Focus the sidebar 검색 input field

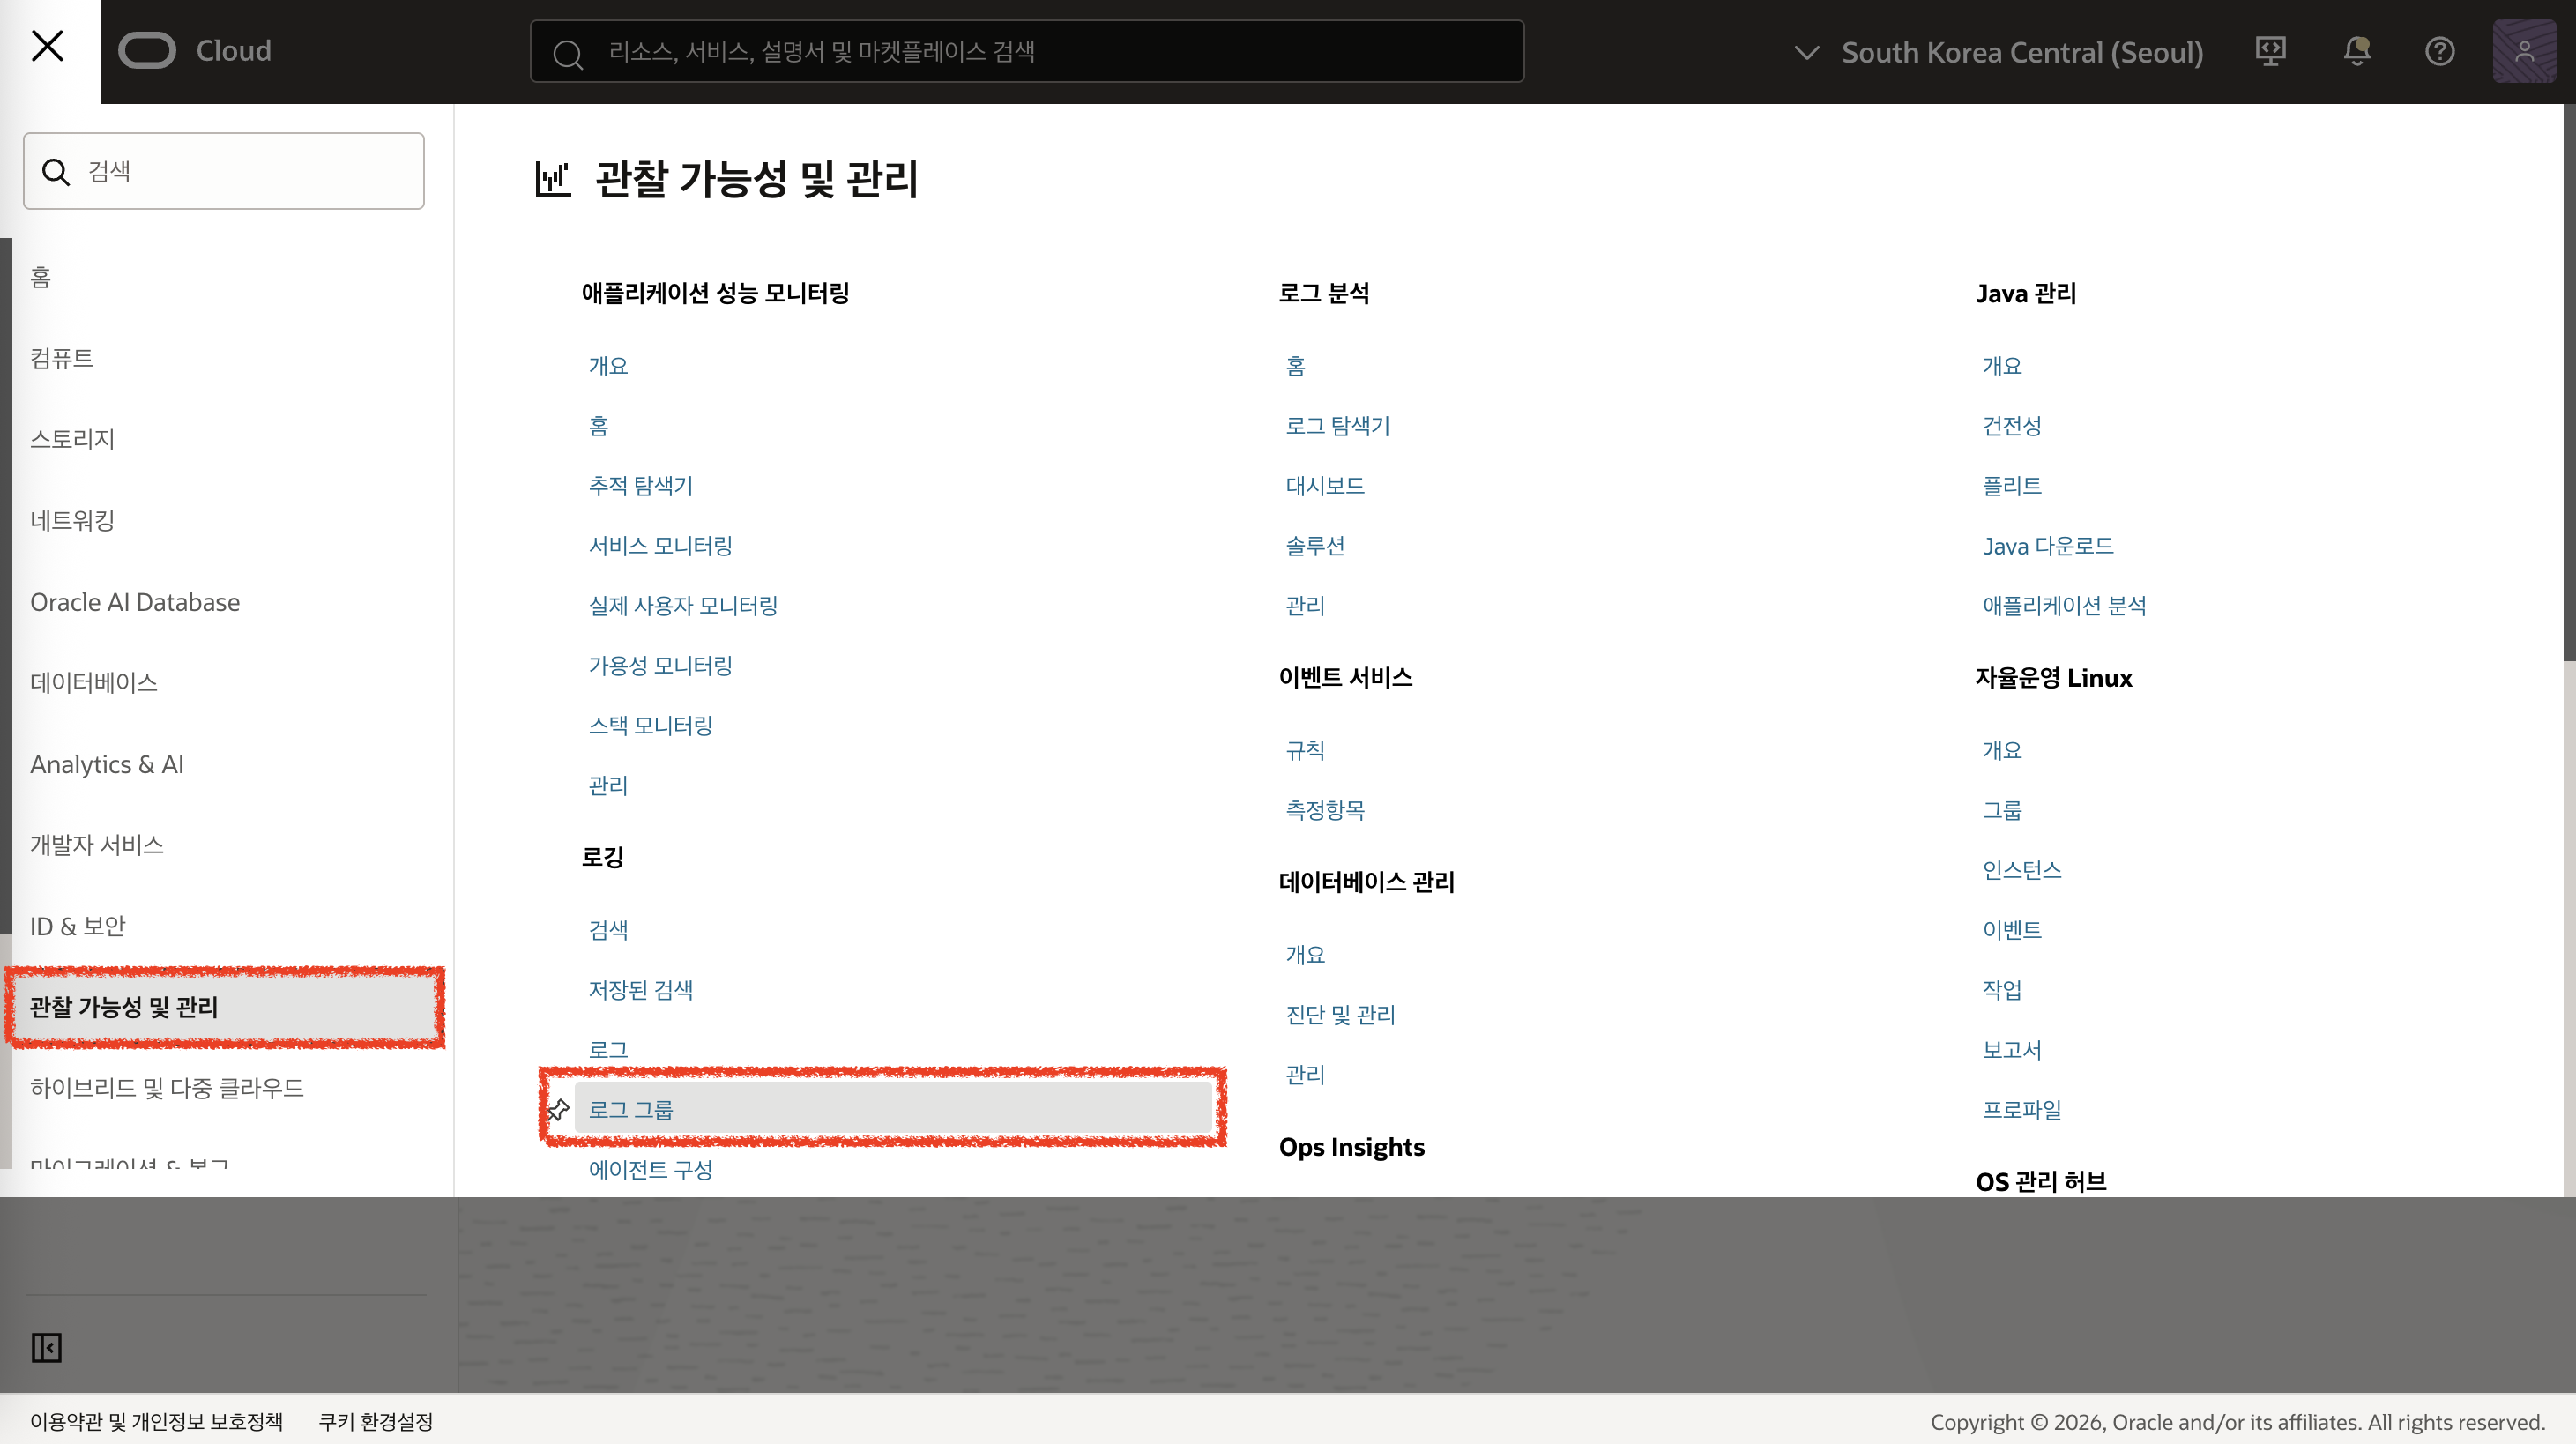click(x=224, y=171)
